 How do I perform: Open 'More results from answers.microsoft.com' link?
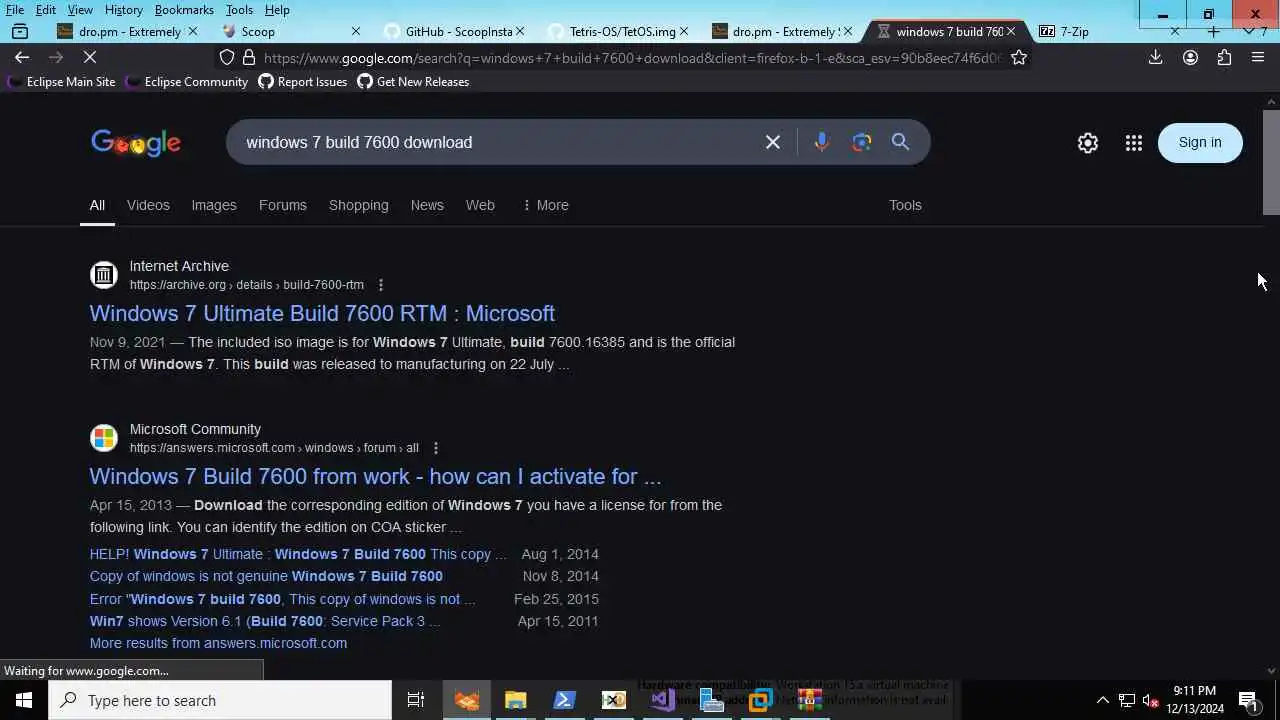point(218,643)
